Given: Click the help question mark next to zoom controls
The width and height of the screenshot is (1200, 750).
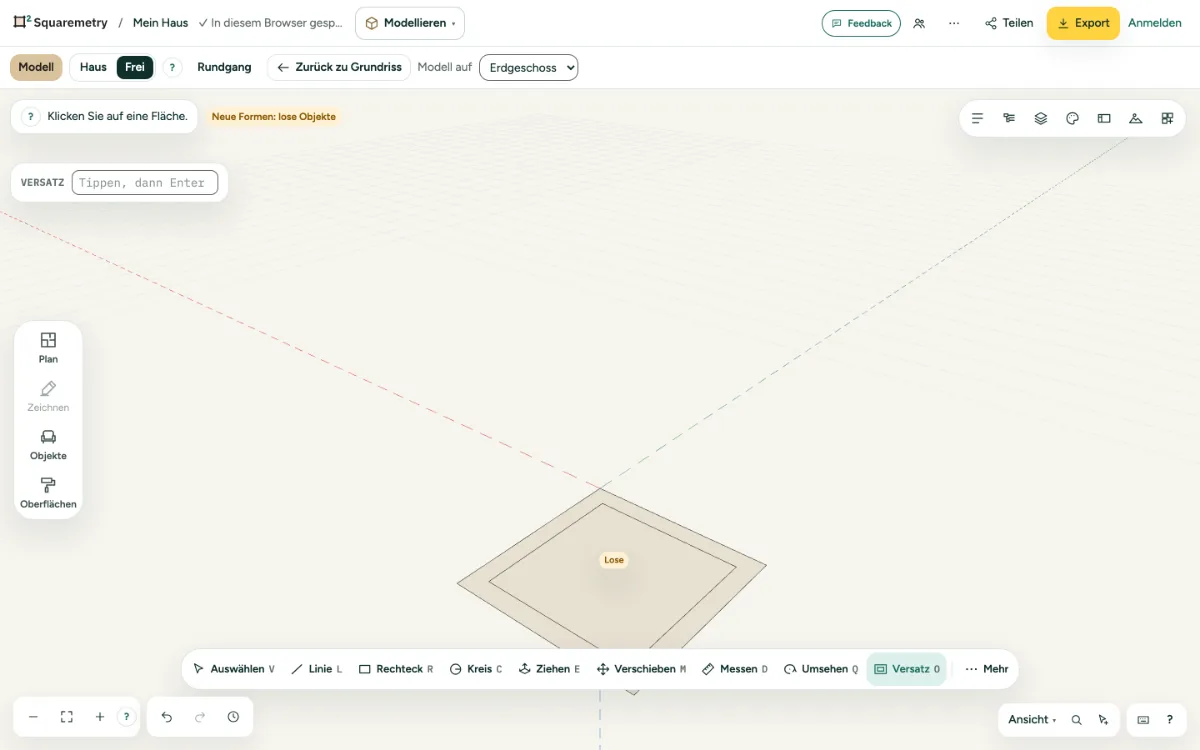Looking at the screenshot, I should [x=126, y=717].
